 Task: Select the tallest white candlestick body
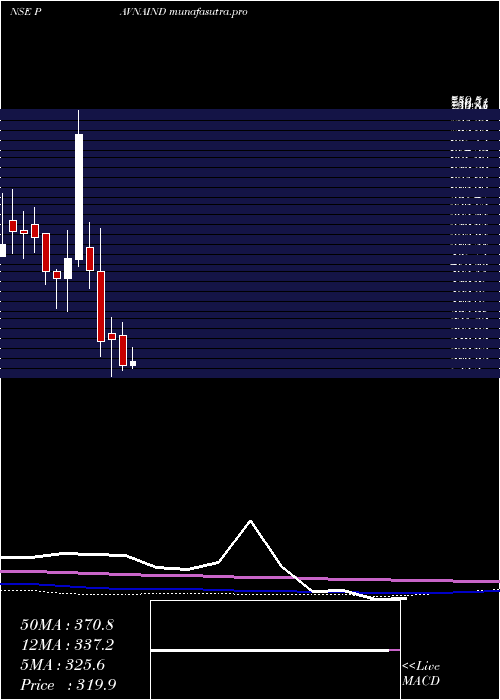pyautogui.click(x=79, y=197)
